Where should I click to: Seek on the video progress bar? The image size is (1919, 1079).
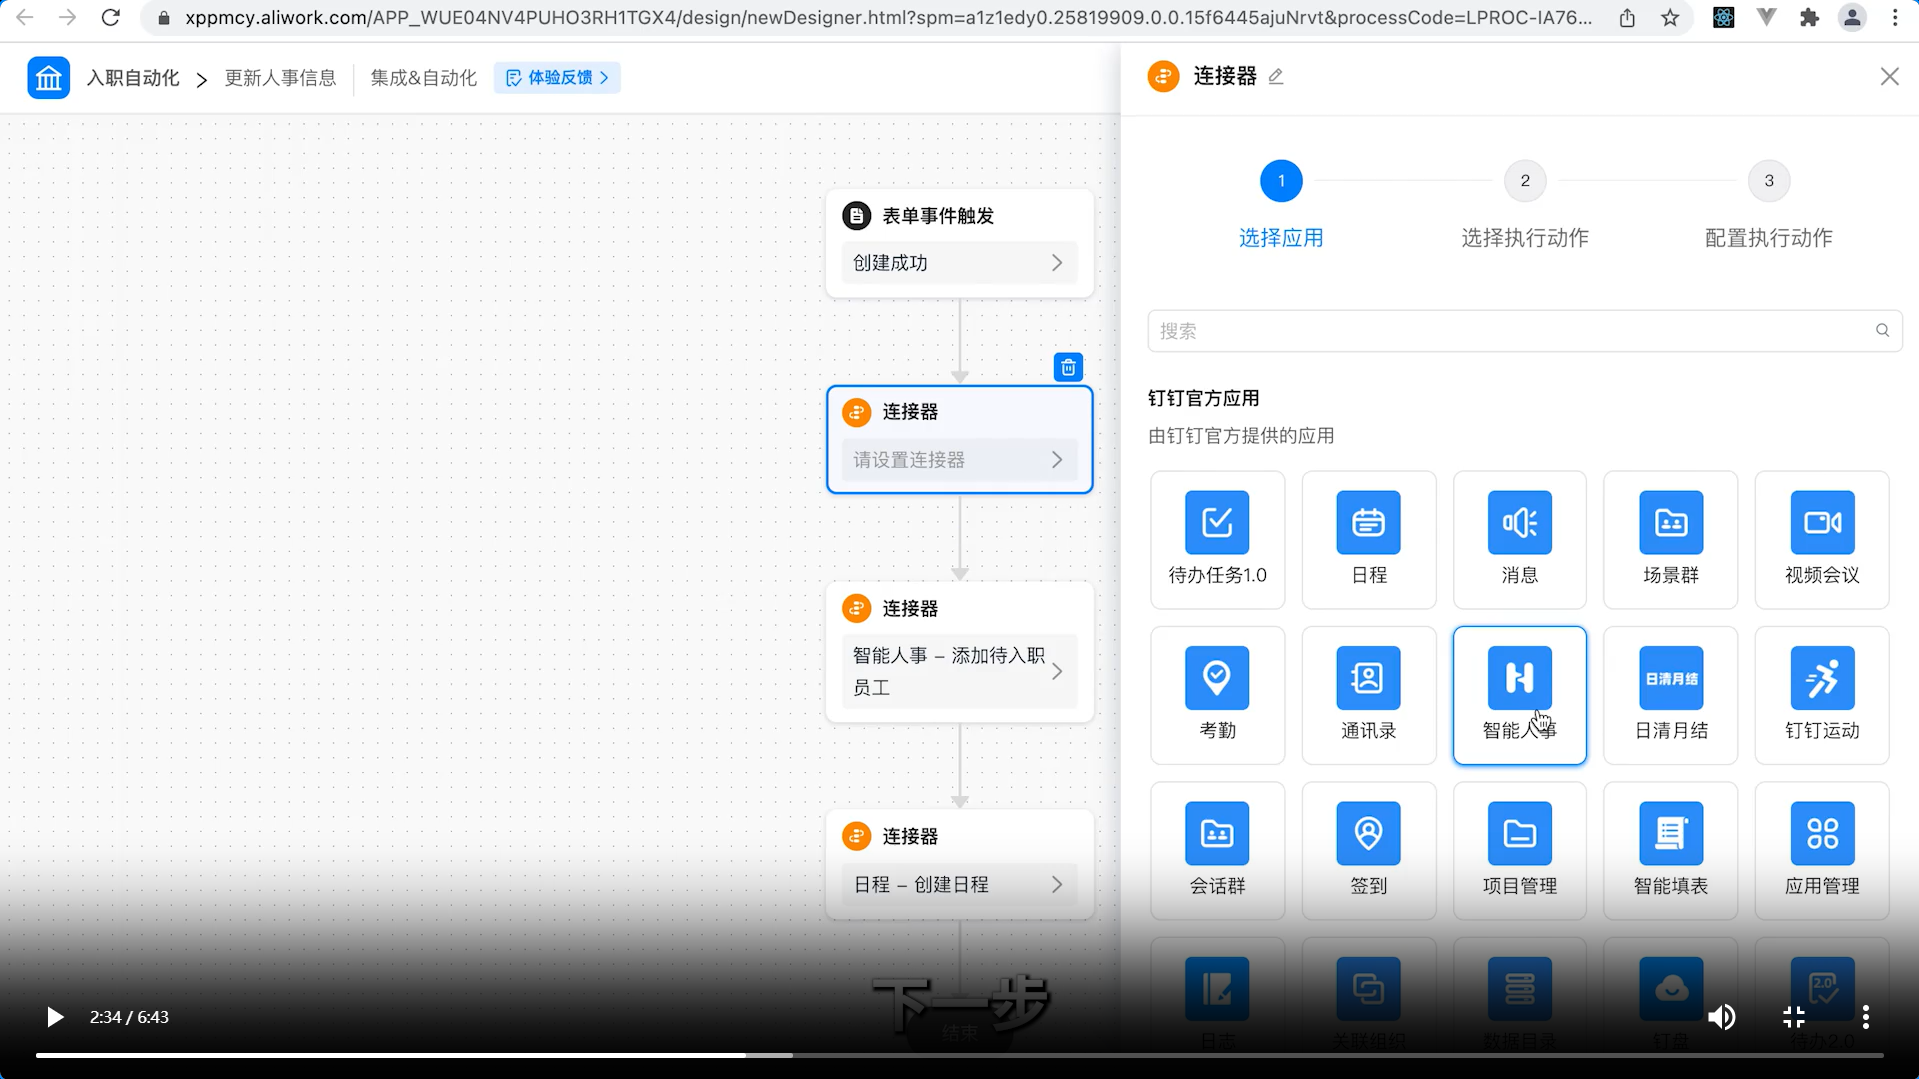click(959, 1055)
